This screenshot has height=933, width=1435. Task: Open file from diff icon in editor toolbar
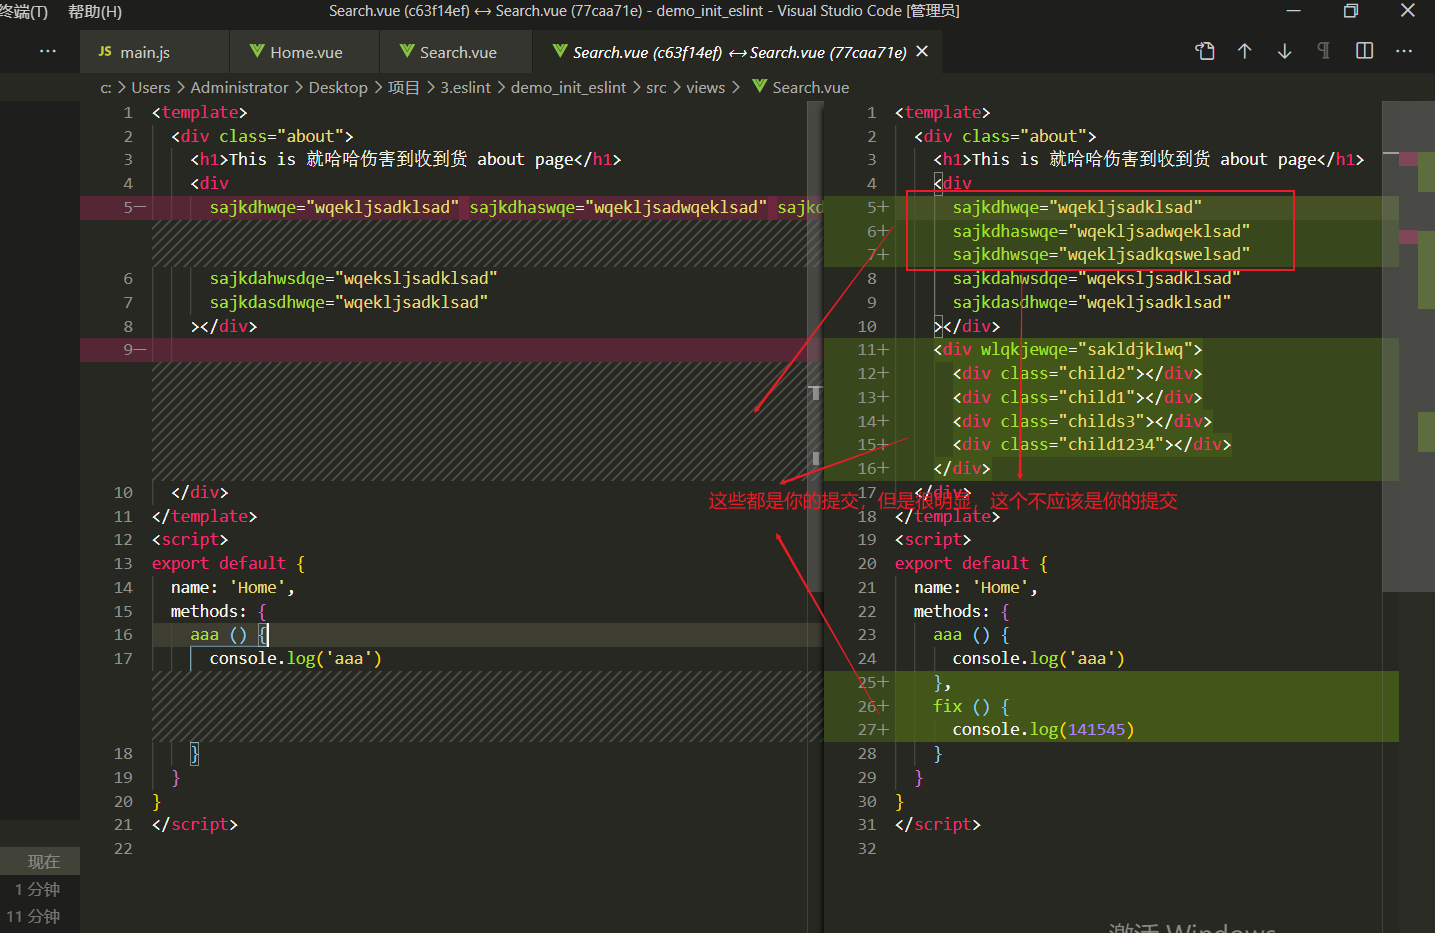(1205, 51)
